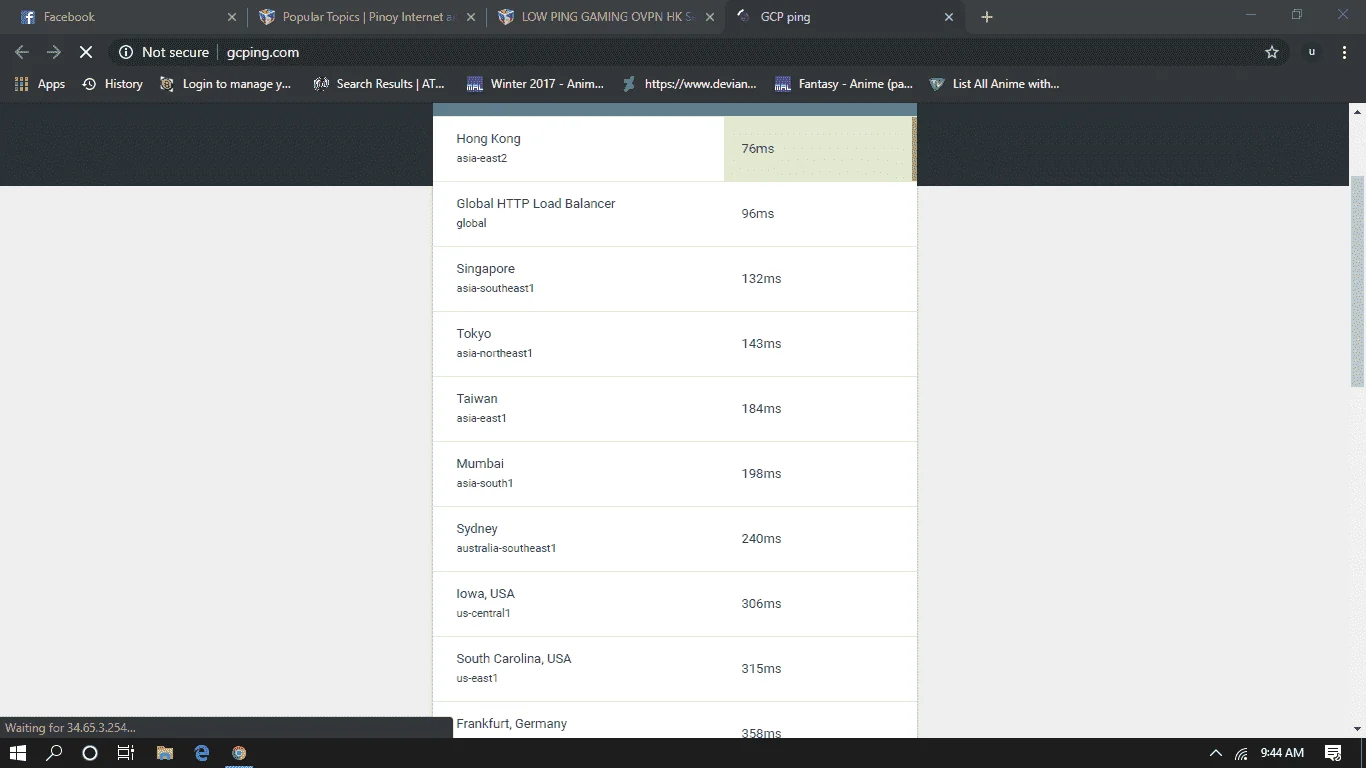1366x768 pixels.
Task: Select the Sydney australia-southeast1 row
Action: [674, 539]
